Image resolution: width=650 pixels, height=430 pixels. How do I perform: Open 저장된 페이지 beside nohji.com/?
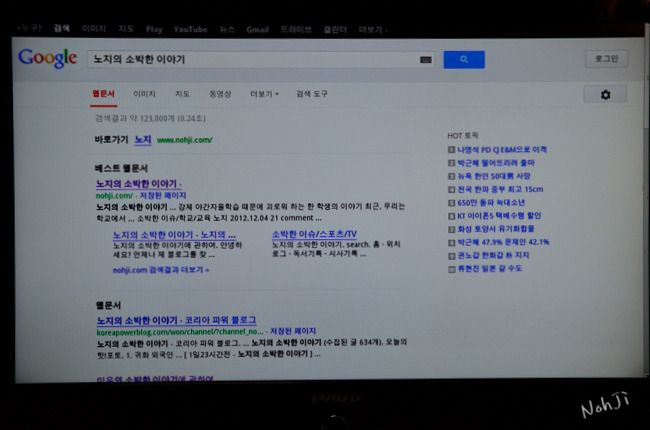point(163,195)
